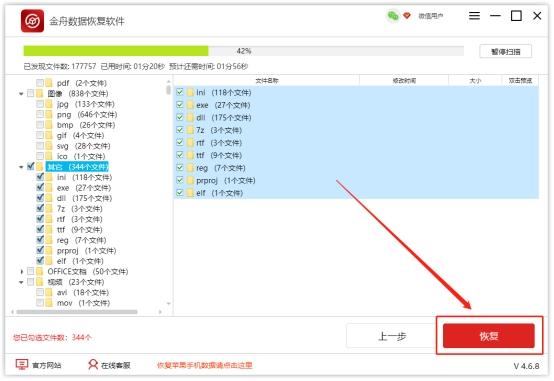Check the png (646个文件) checkbox in tree
This screenshot has width=554, height=381.
coord(40,115)
